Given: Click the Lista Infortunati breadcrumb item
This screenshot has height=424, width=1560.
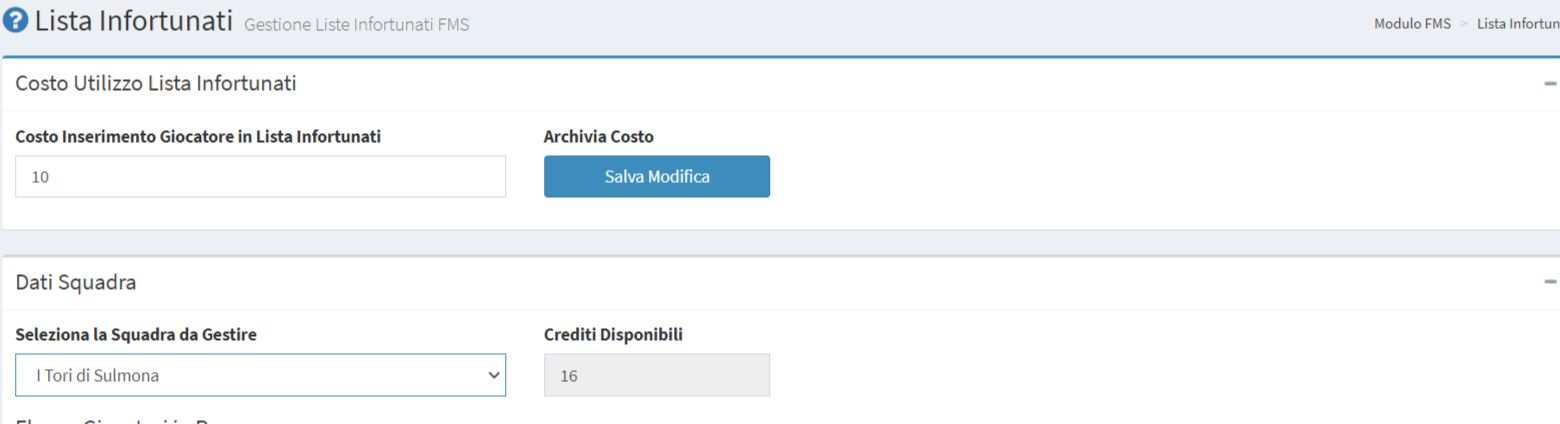Looking at the screenshot, I should click(x=1517, y=23).
